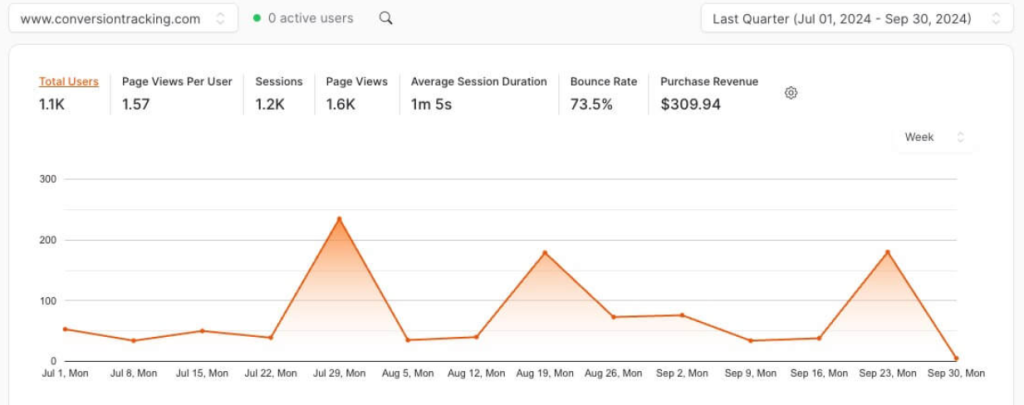Select the Total Users metric tab
1024x405 pixels.
pos(68,82)
